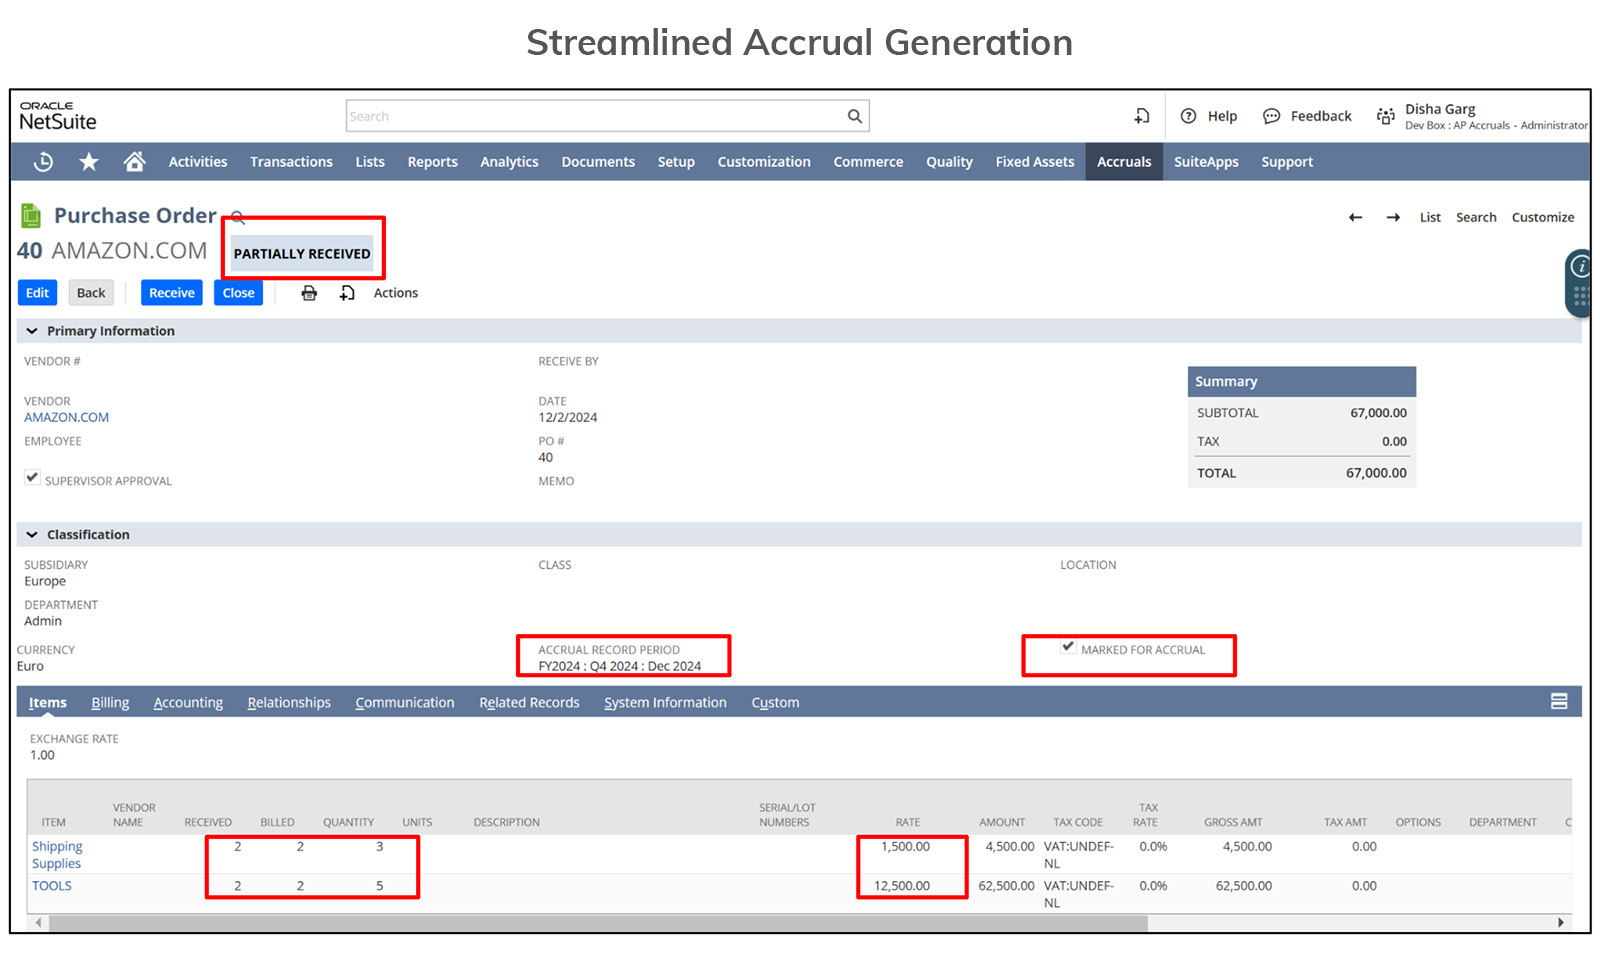
Task: Click the scroll right arrow of horizontal scrollbar
Action: coord(1560,923)
